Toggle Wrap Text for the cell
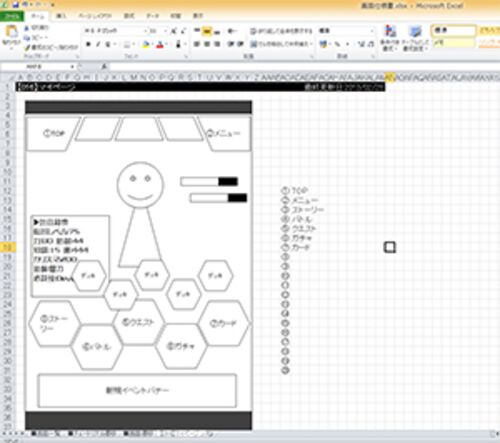 click(x=281, y=31)
